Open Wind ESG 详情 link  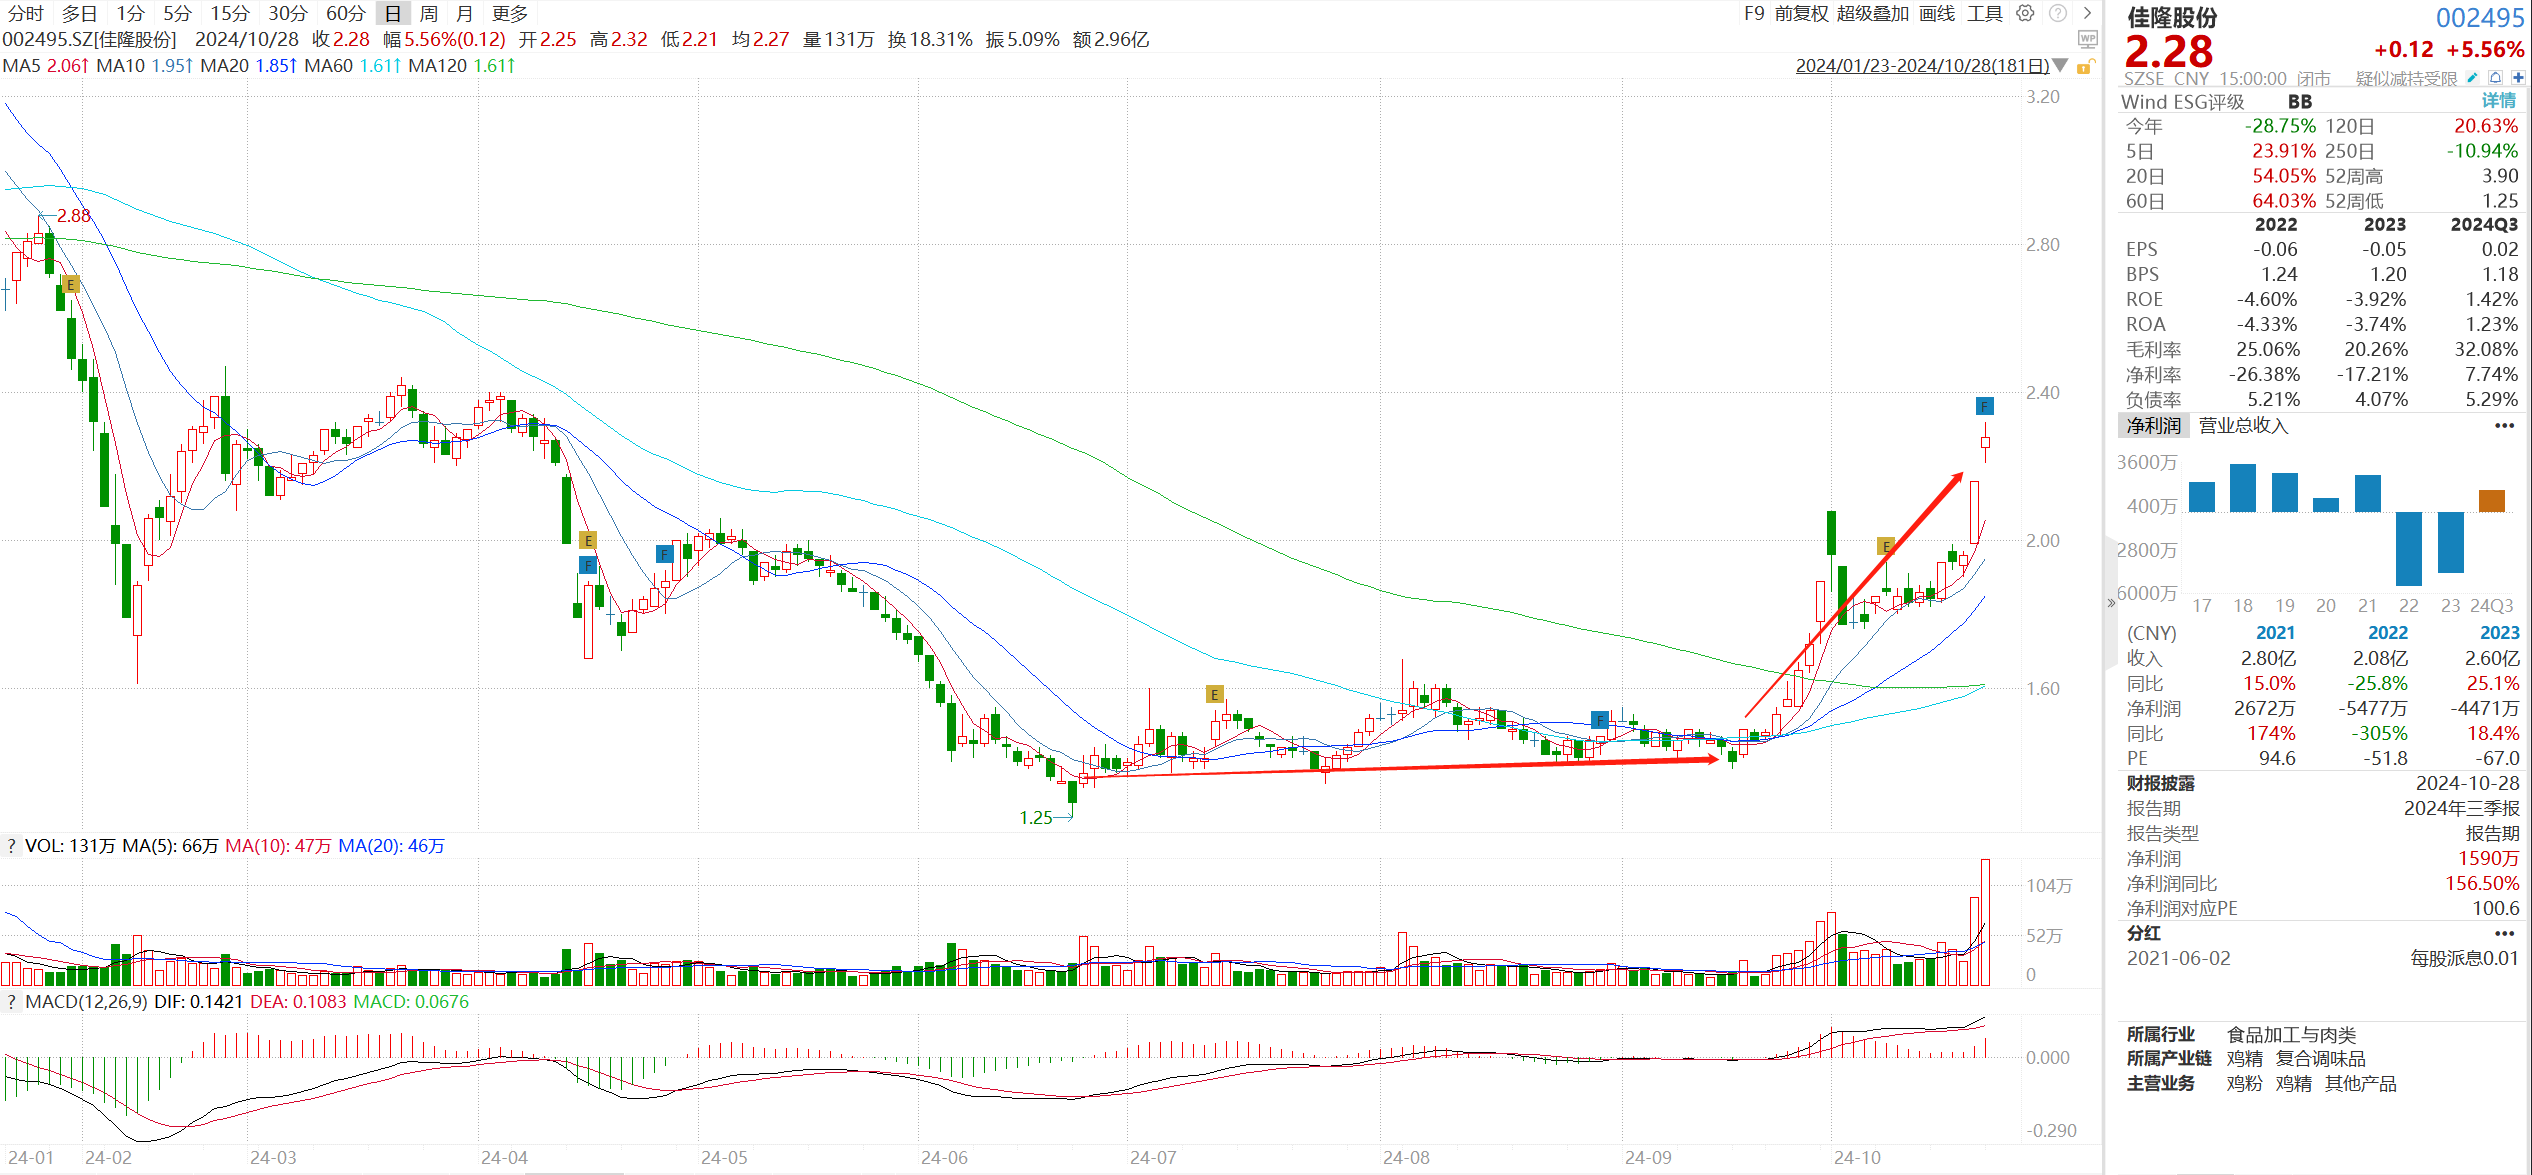(x=2498, y=101)
